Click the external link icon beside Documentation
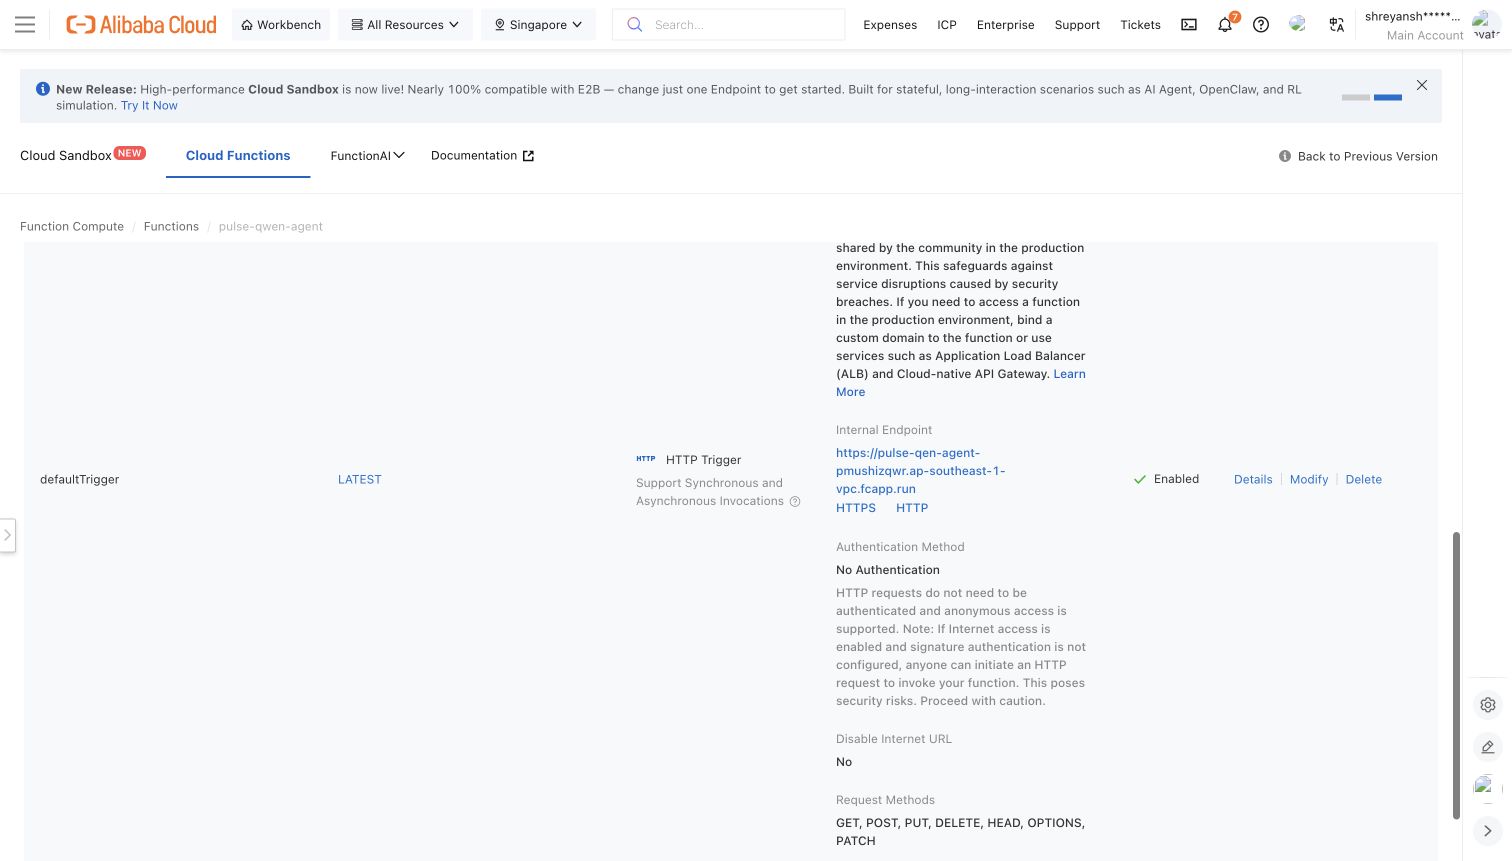1512x861 pixels. (528, 156)
